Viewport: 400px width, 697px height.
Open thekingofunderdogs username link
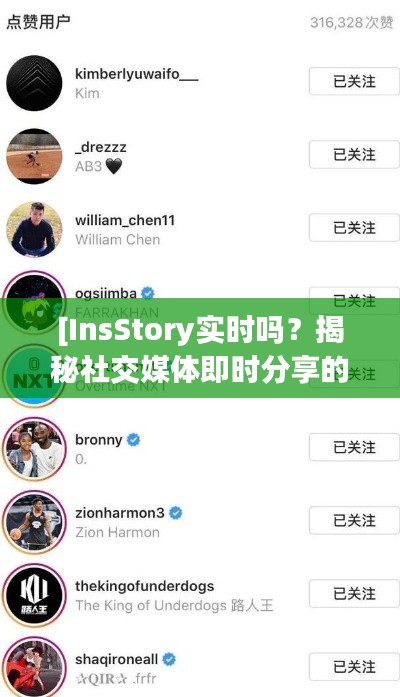[x=144, y=586]
